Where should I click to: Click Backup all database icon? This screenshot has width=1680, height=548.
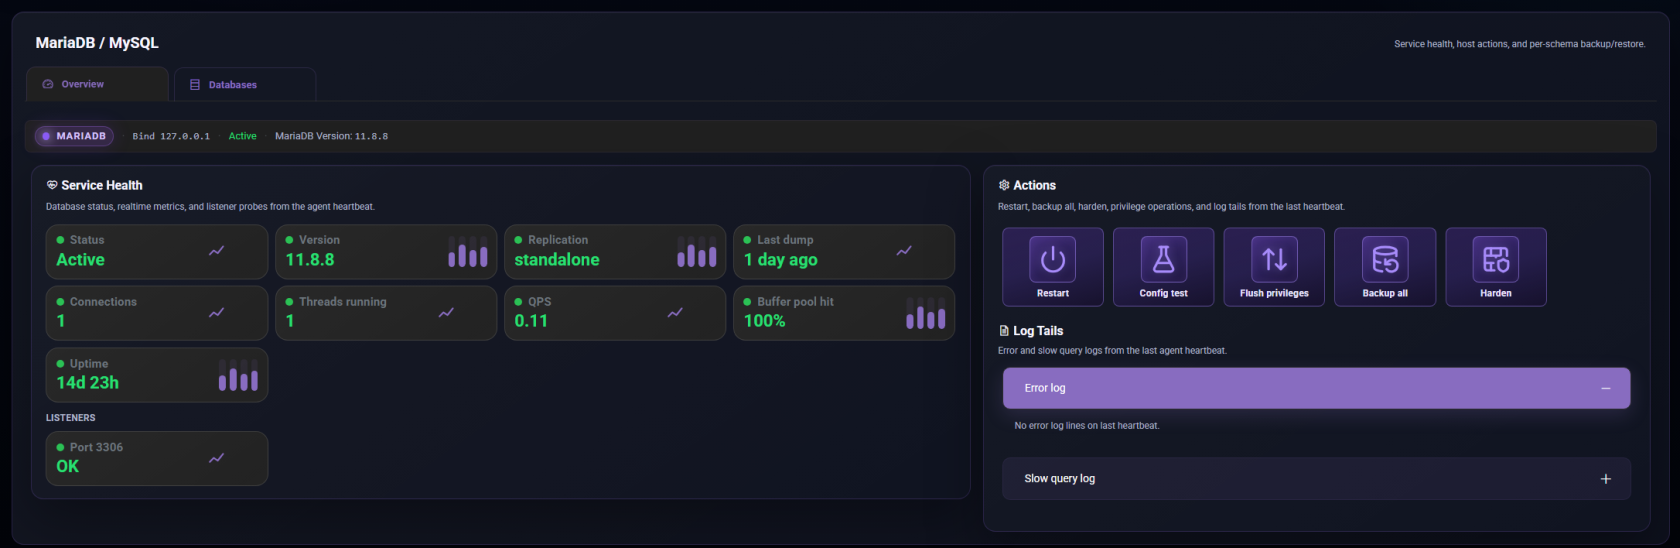click(1385, 260)
